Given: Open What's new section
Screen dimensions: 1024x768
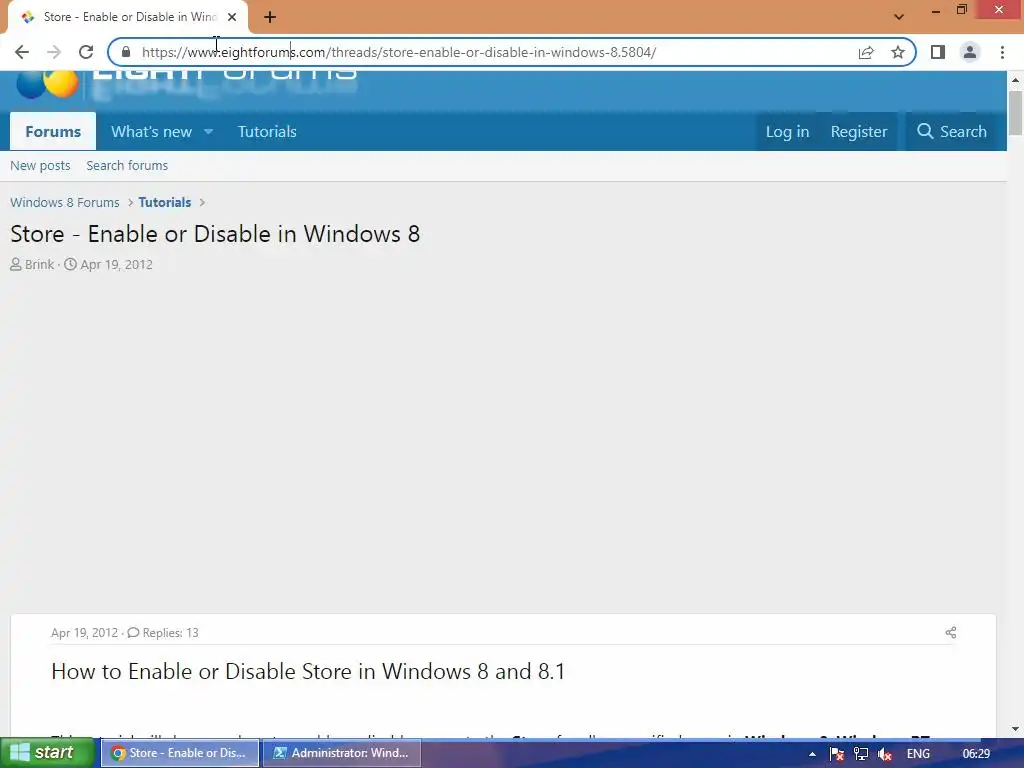Looking at the screenshot, I should 152,131.
